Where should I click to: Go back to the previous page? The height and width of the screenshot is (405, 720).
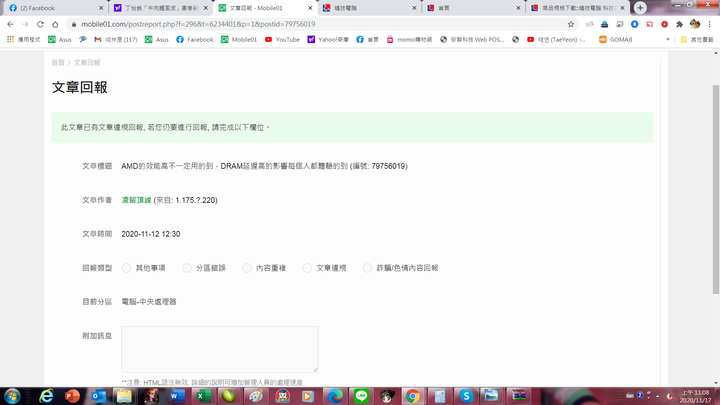pyautogui.click(x=10, y=24)
